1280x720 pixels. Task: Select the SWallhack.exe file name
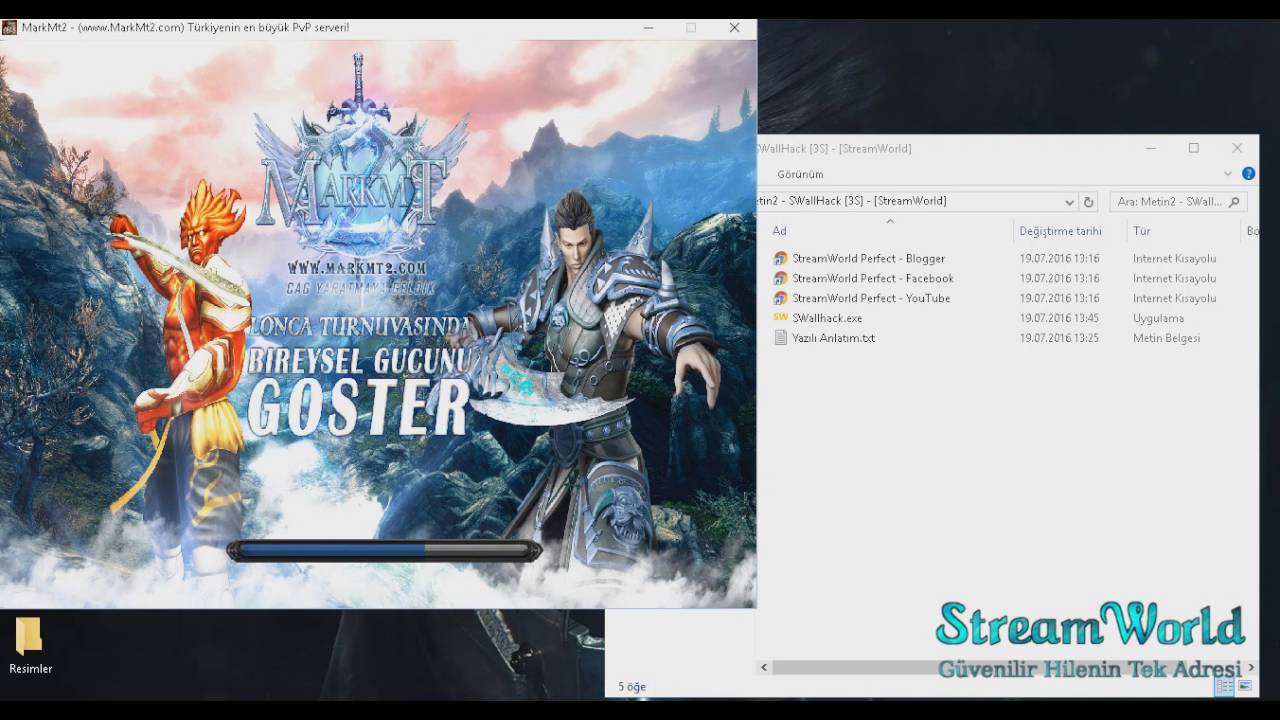(x=827, y=318)
